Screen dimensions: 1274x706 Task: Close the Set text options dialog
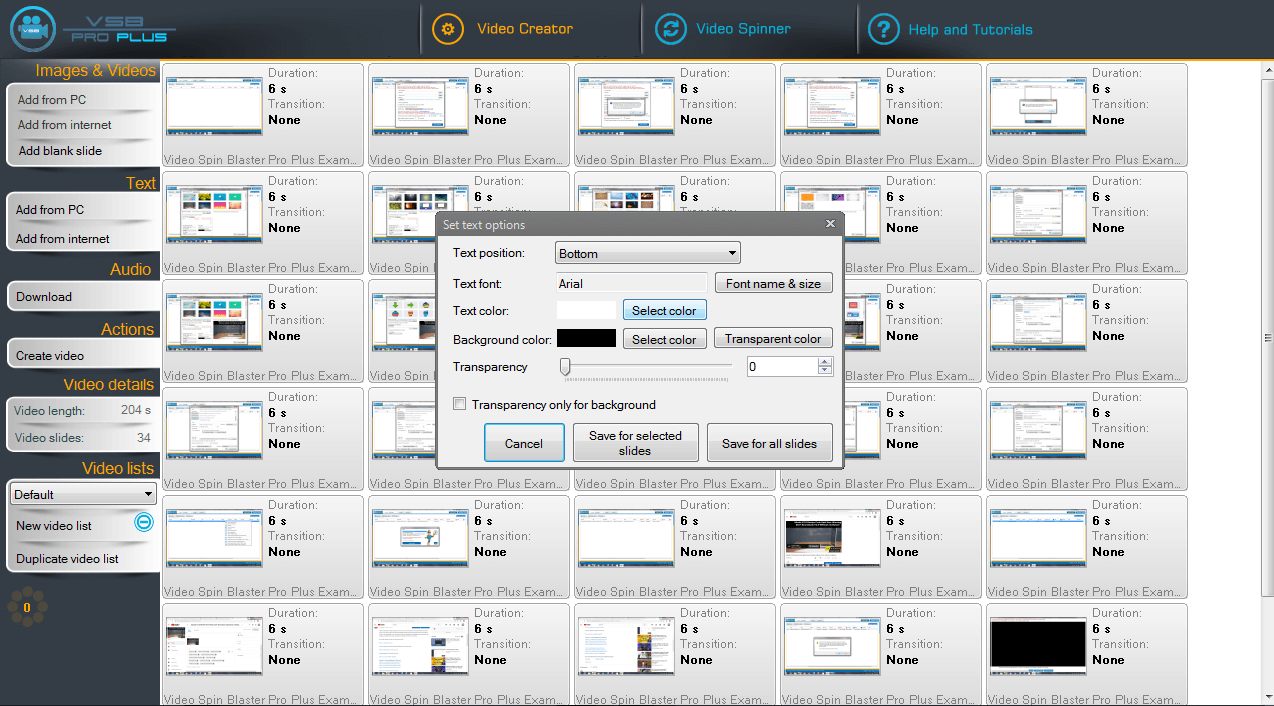(830, 224)
